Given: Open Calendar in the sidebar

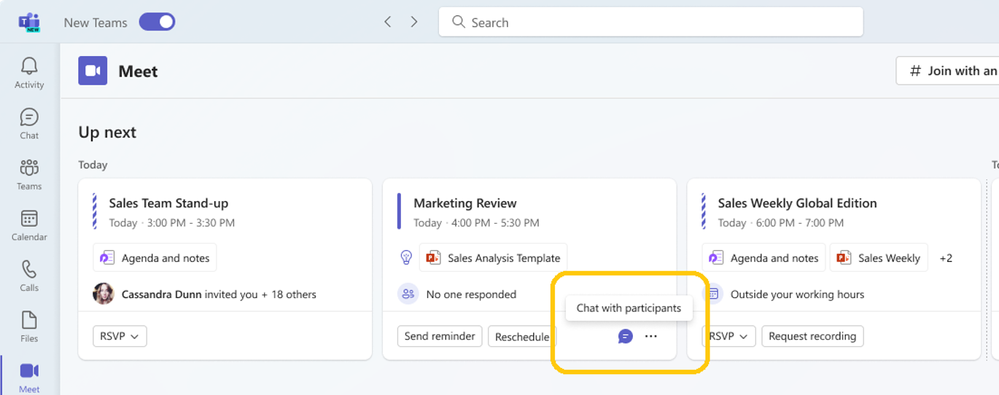Looking at the screenshot, I should [29, 225].
